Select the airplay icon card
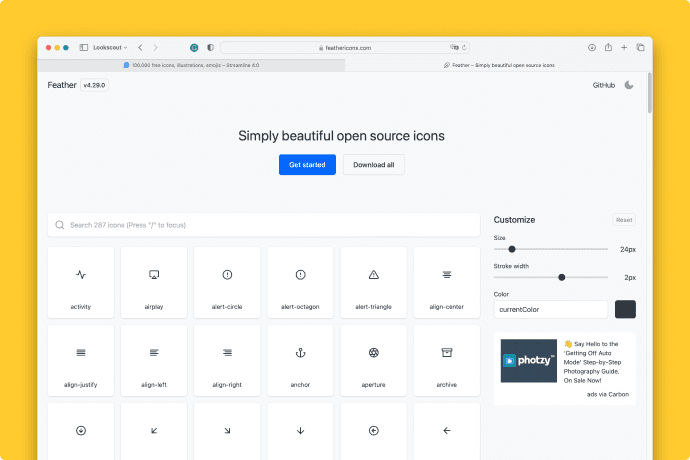690x460 pixels. pos(154,282)
